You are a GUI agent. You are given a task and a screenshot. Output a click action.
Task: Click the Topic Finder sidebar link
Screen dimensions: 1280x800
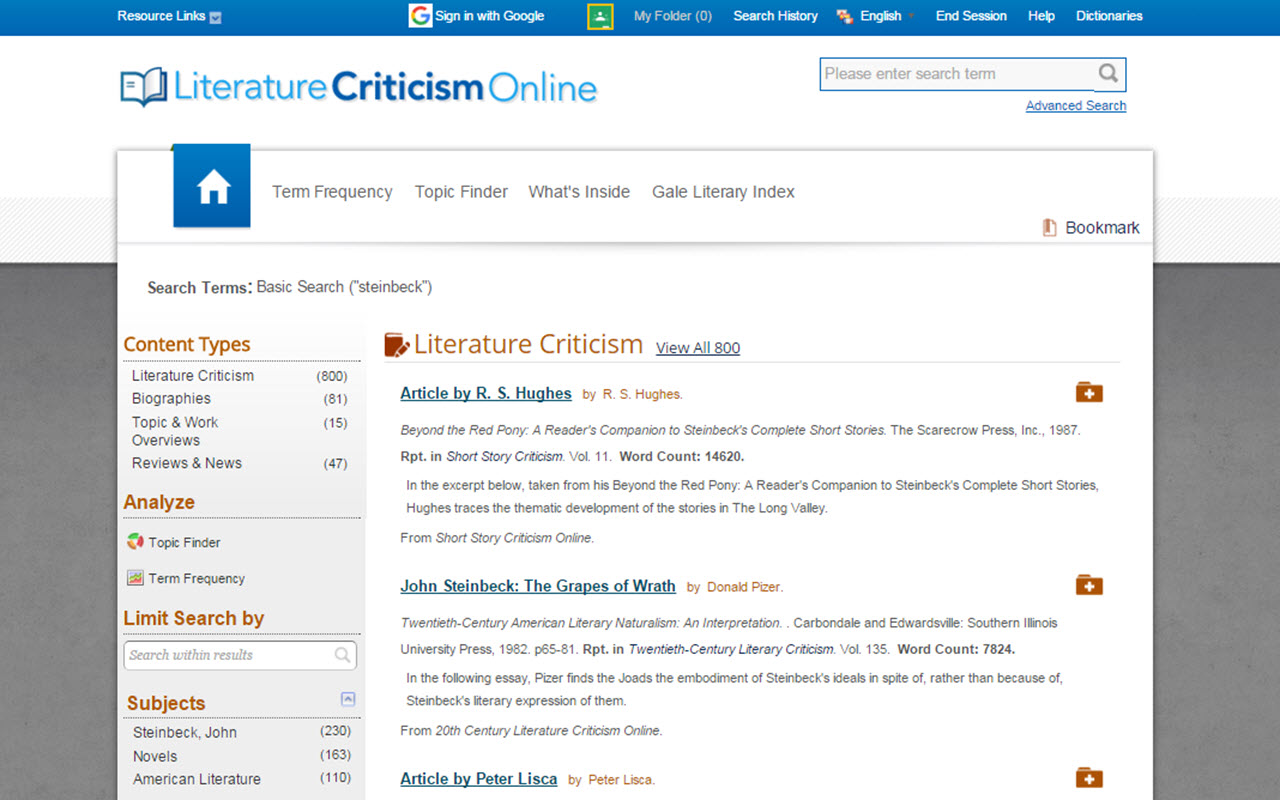184,543
